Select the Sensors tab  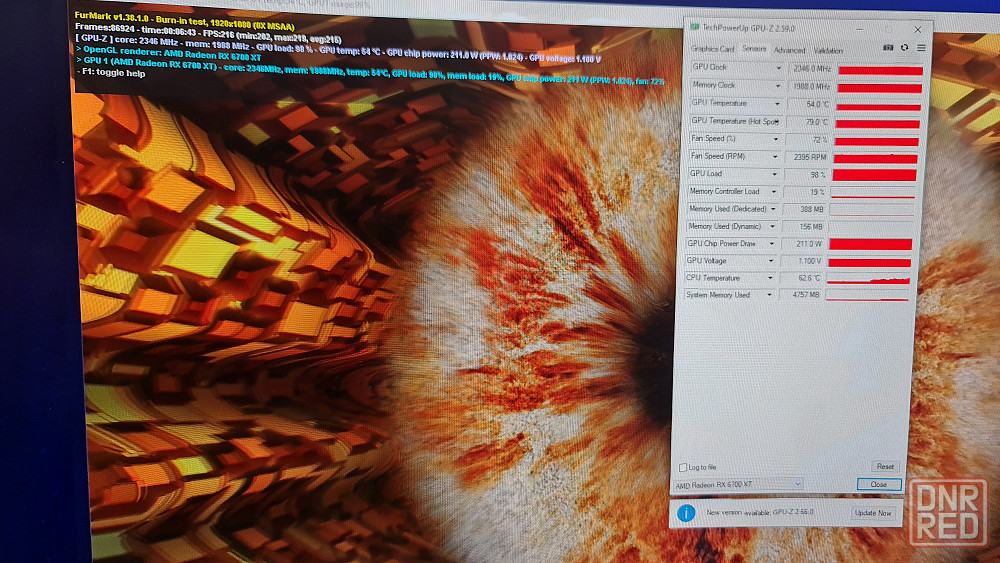coord(753,49)
